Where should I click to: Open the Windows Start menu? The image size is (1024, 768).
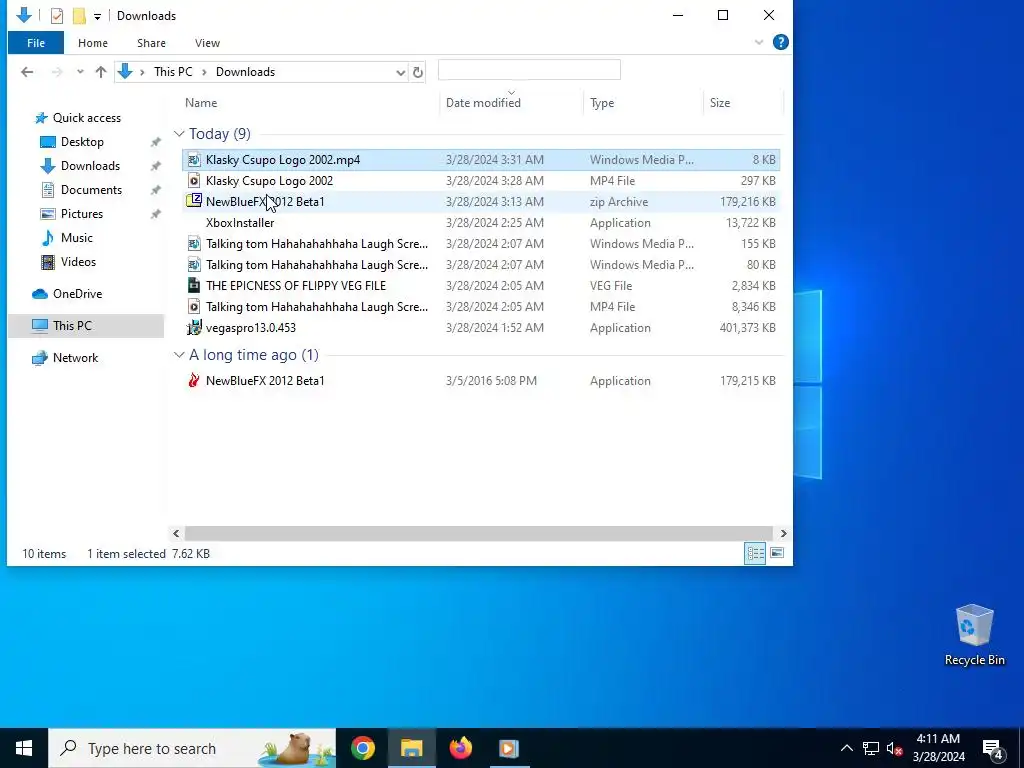(x=24, y=748)
